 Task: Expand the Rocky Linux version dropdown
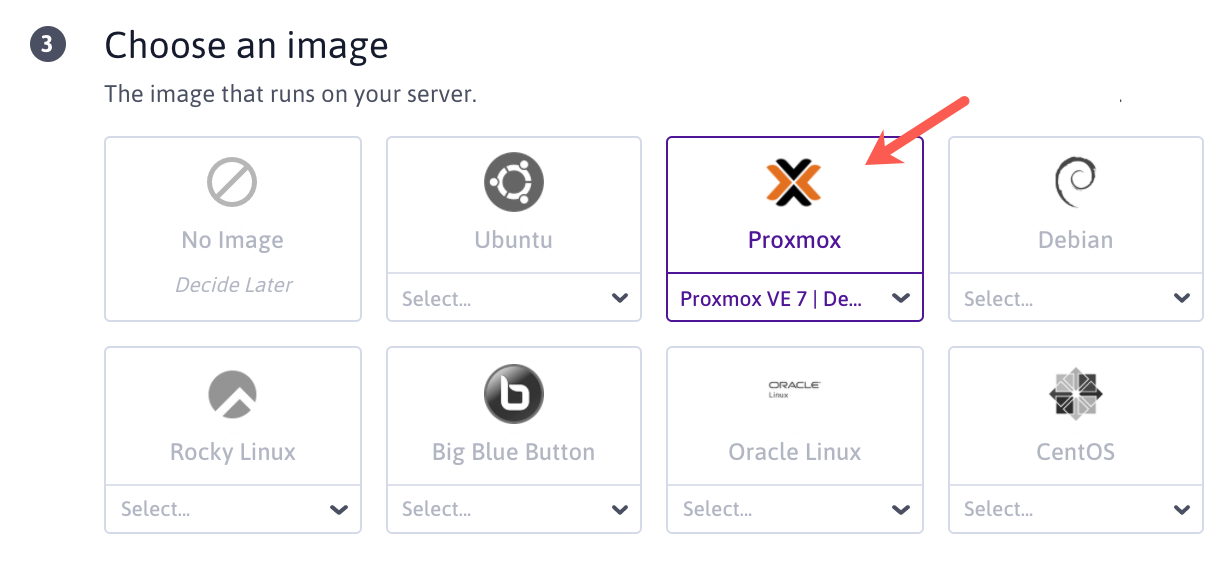(x=232, y=509)
